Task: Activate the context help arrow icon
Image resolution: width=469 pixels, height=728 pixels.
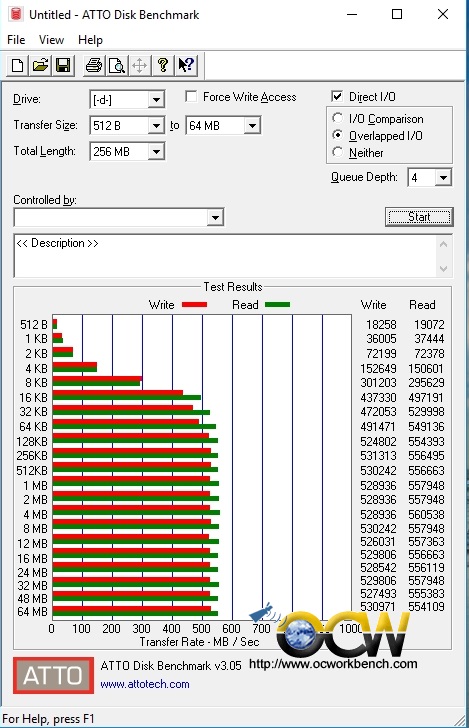Action: (x=186, y=65)
